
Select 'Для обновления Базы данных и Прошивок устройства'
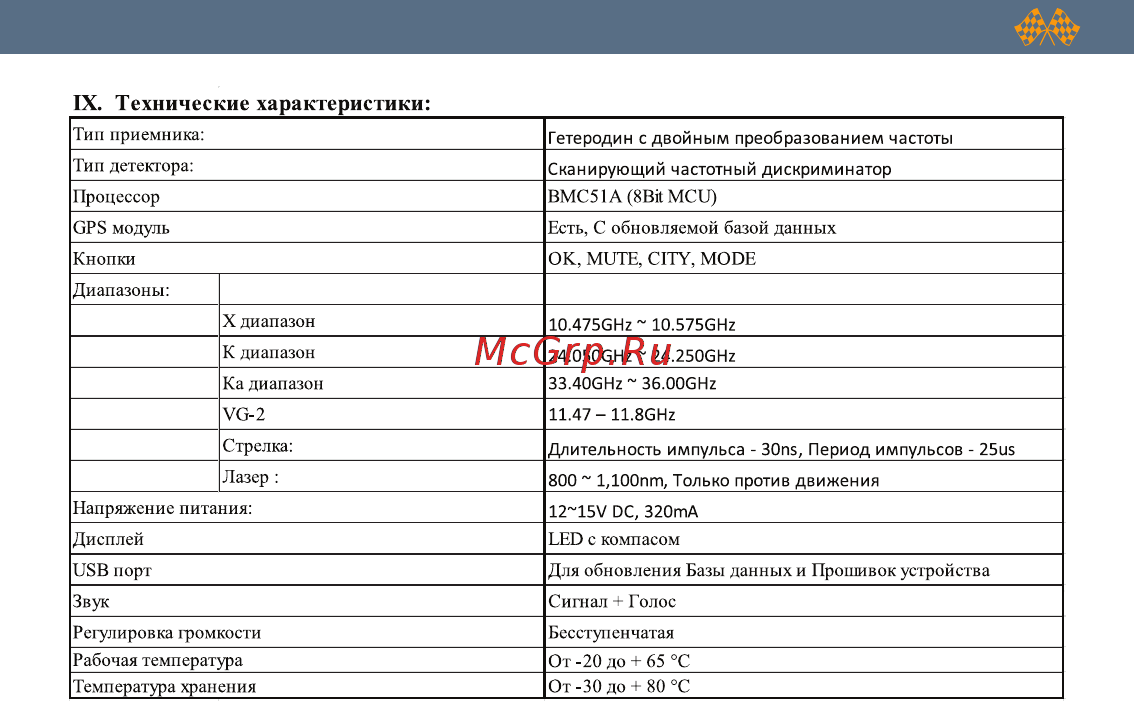tap(768, 570)
